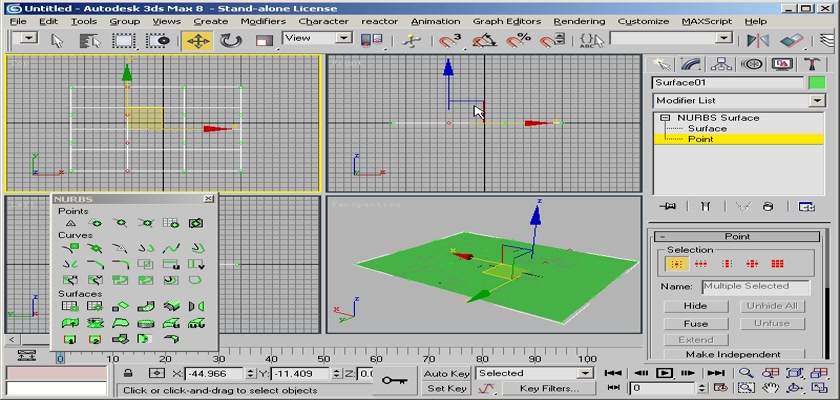
Task: Go to the start frame
Action: (613, 373)
